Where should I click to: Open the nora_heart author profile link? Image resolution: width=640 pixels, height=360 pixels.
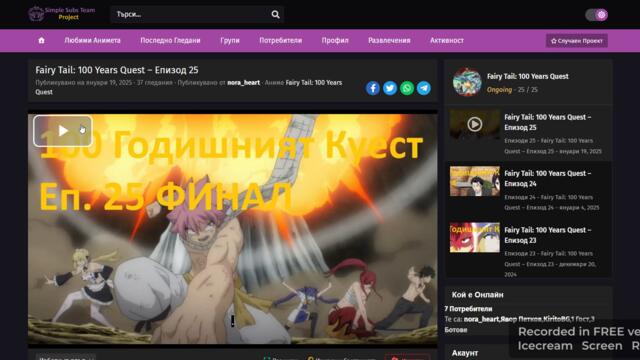243,82
